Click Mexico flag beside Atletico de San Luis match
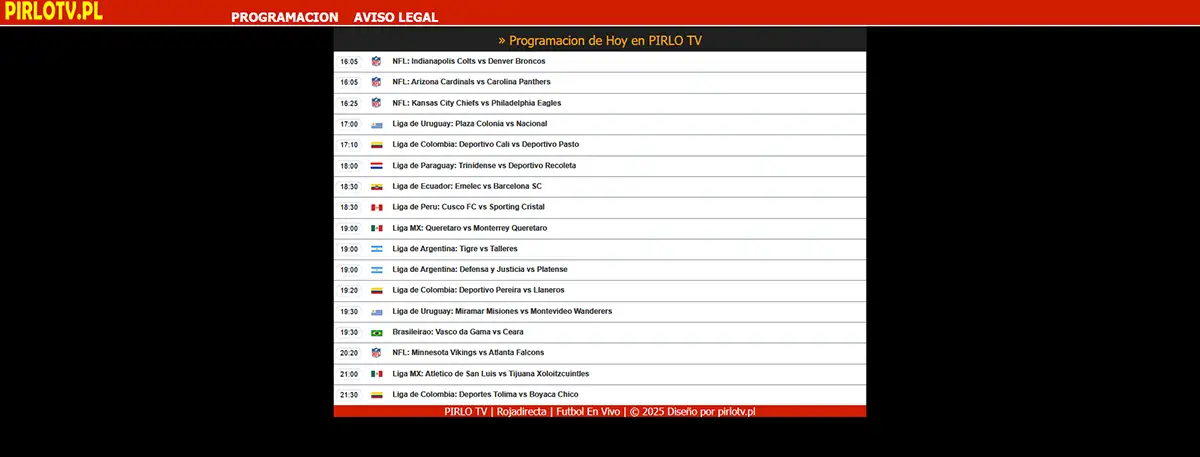 tap(377, 374)
